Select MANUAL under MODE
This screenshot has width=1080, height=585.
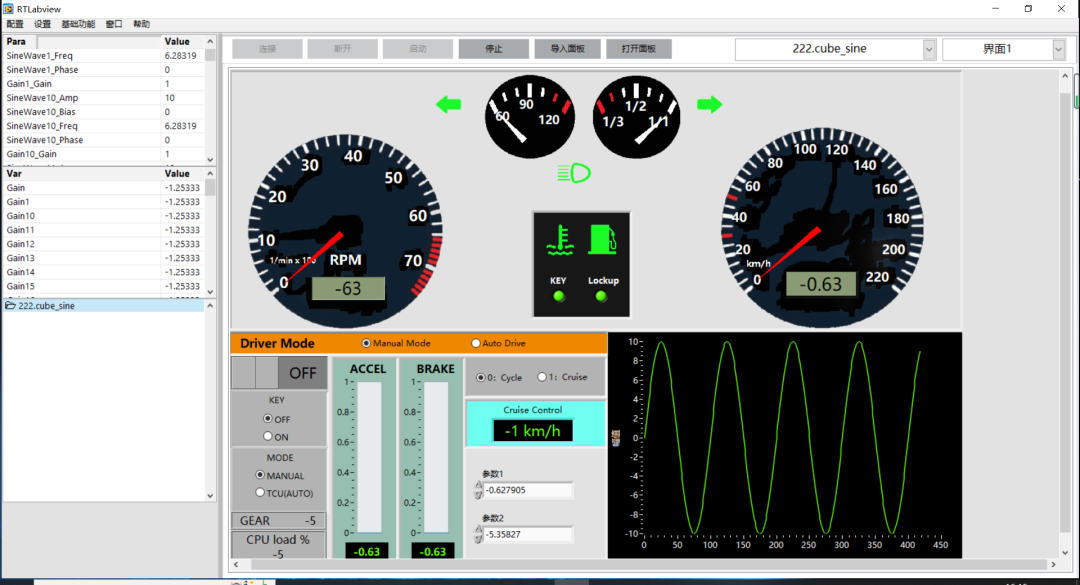(x=260, y=475)
